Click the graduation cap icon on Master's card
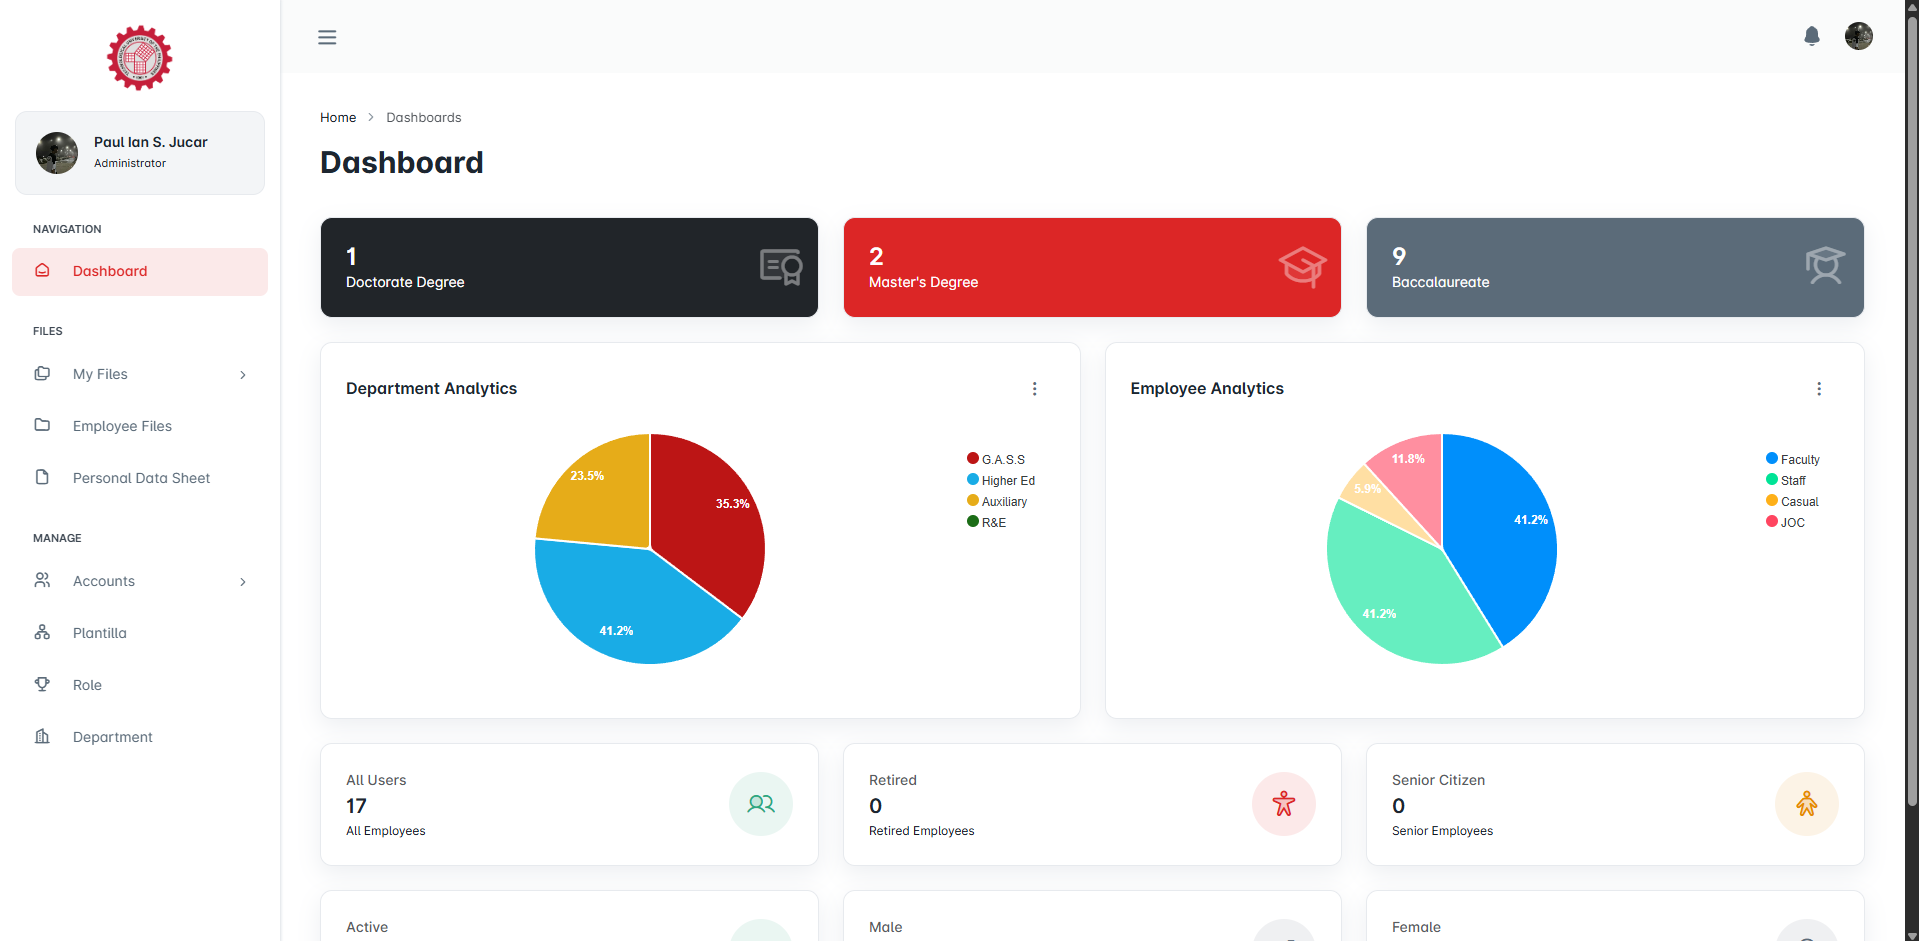Image resolution: width=1919 pixels, height=941 pixels. (x=1302, y=267)
